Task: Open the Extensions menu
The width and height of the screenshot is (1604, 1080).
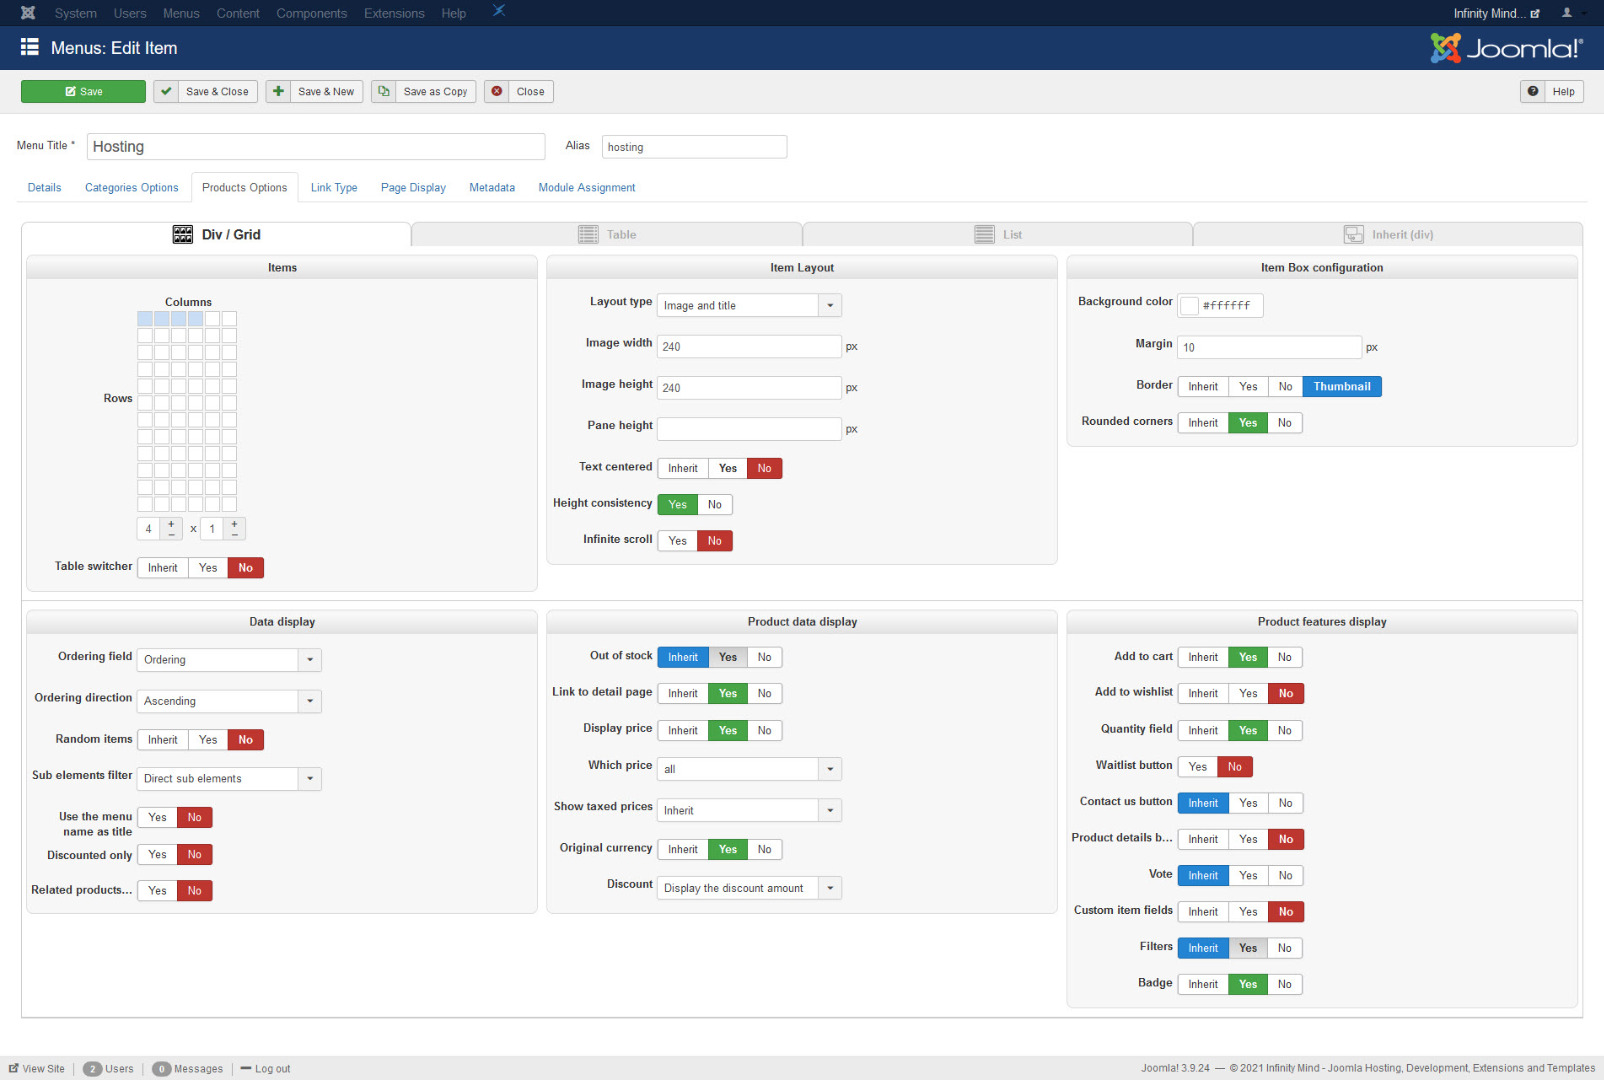Action: 394,13
